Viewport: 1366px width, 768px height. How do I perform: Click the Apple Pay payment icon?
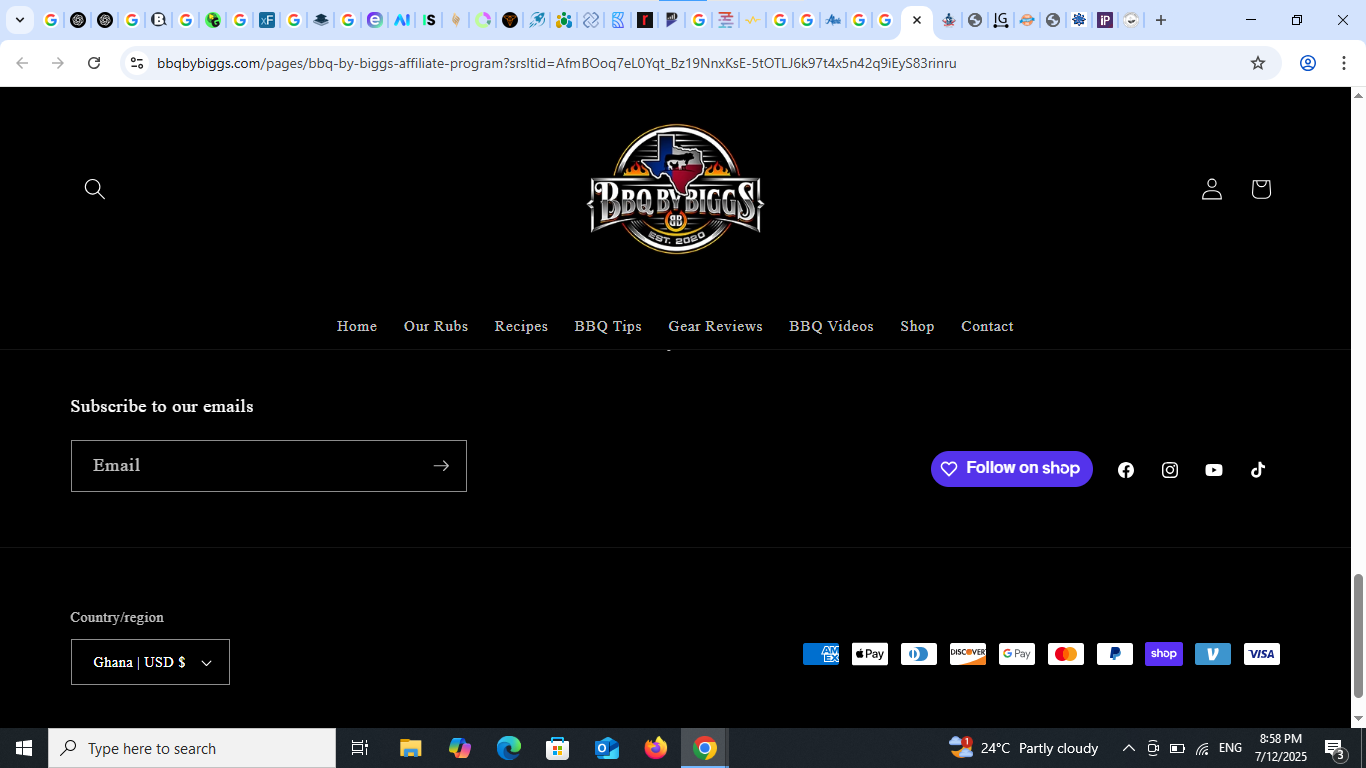coord(870,654)
